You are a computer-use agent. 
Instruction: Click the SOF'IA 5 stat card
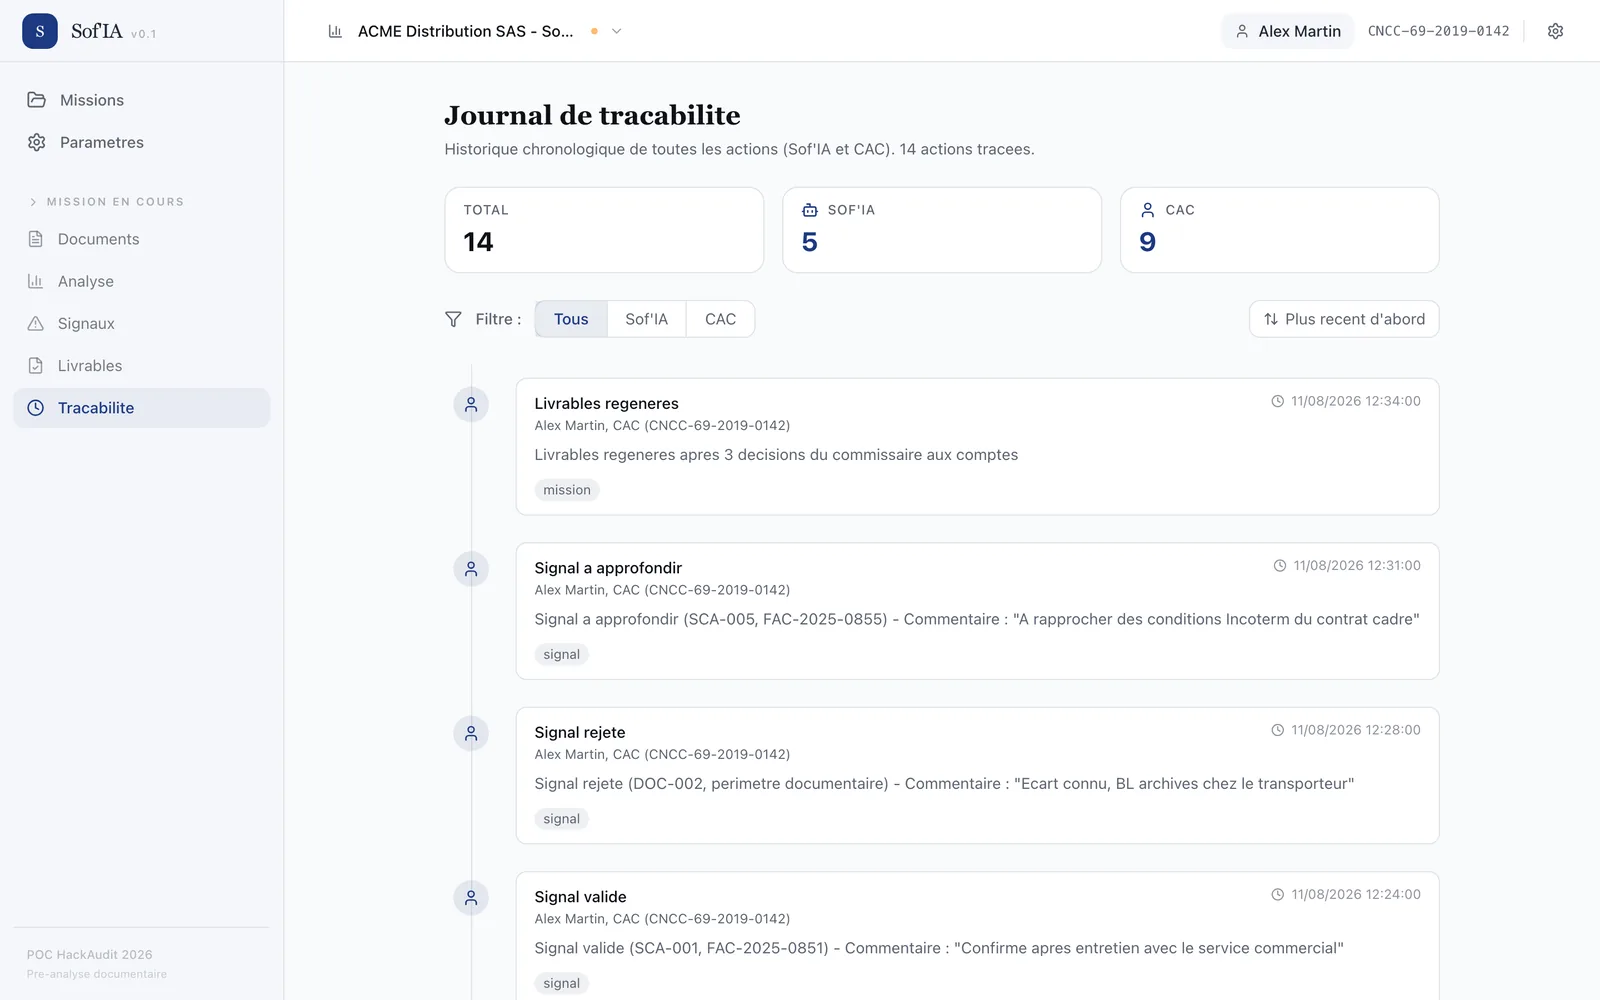tap(942, 230)
